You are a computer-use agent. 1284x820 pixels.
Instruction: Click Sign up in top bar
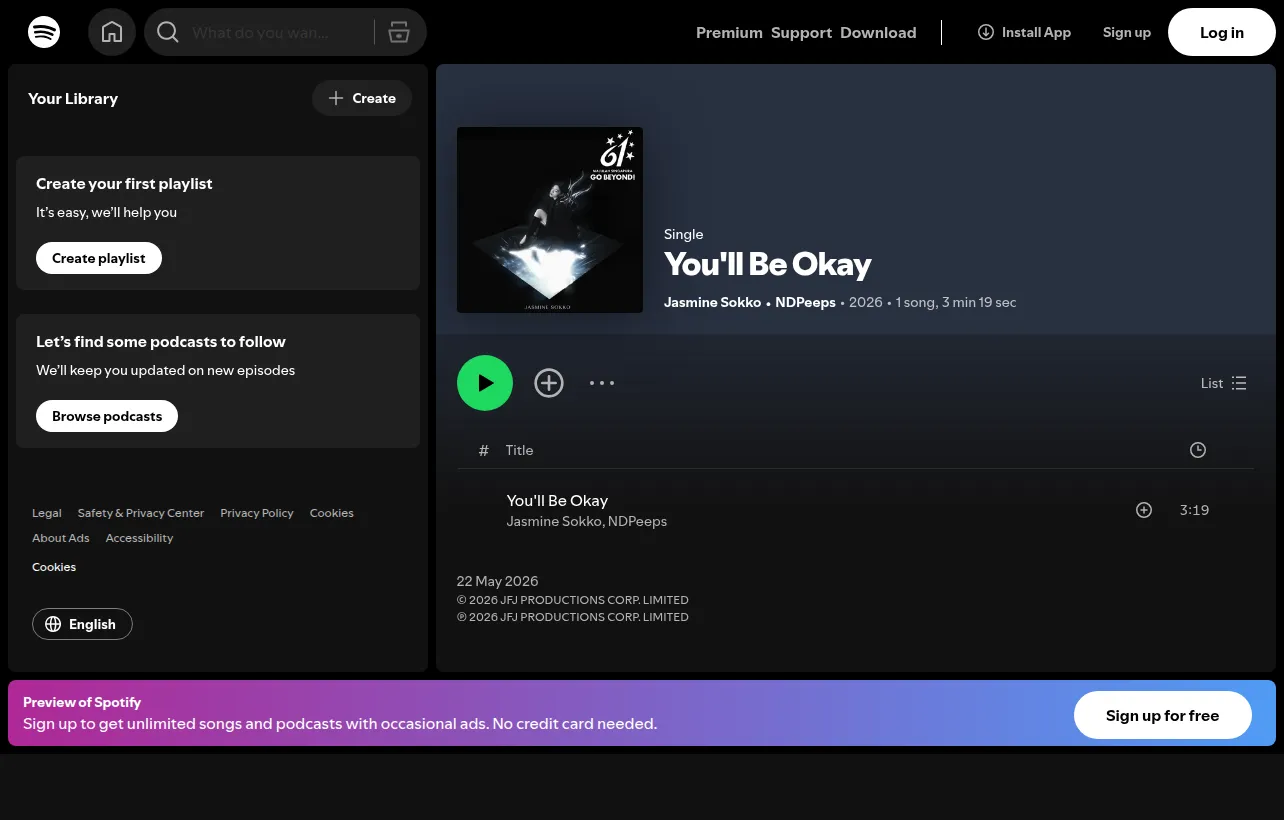point(1127,32)
